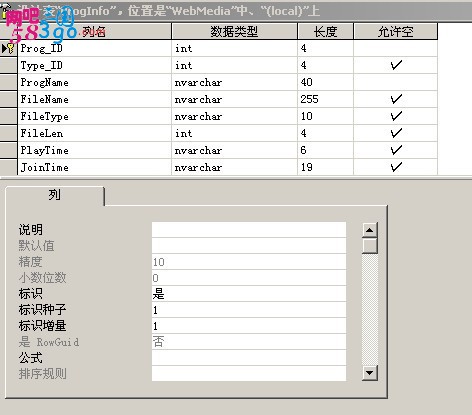Switch to the 列 properties tab
Screen dimensions: 472x415
pos(55,195)
